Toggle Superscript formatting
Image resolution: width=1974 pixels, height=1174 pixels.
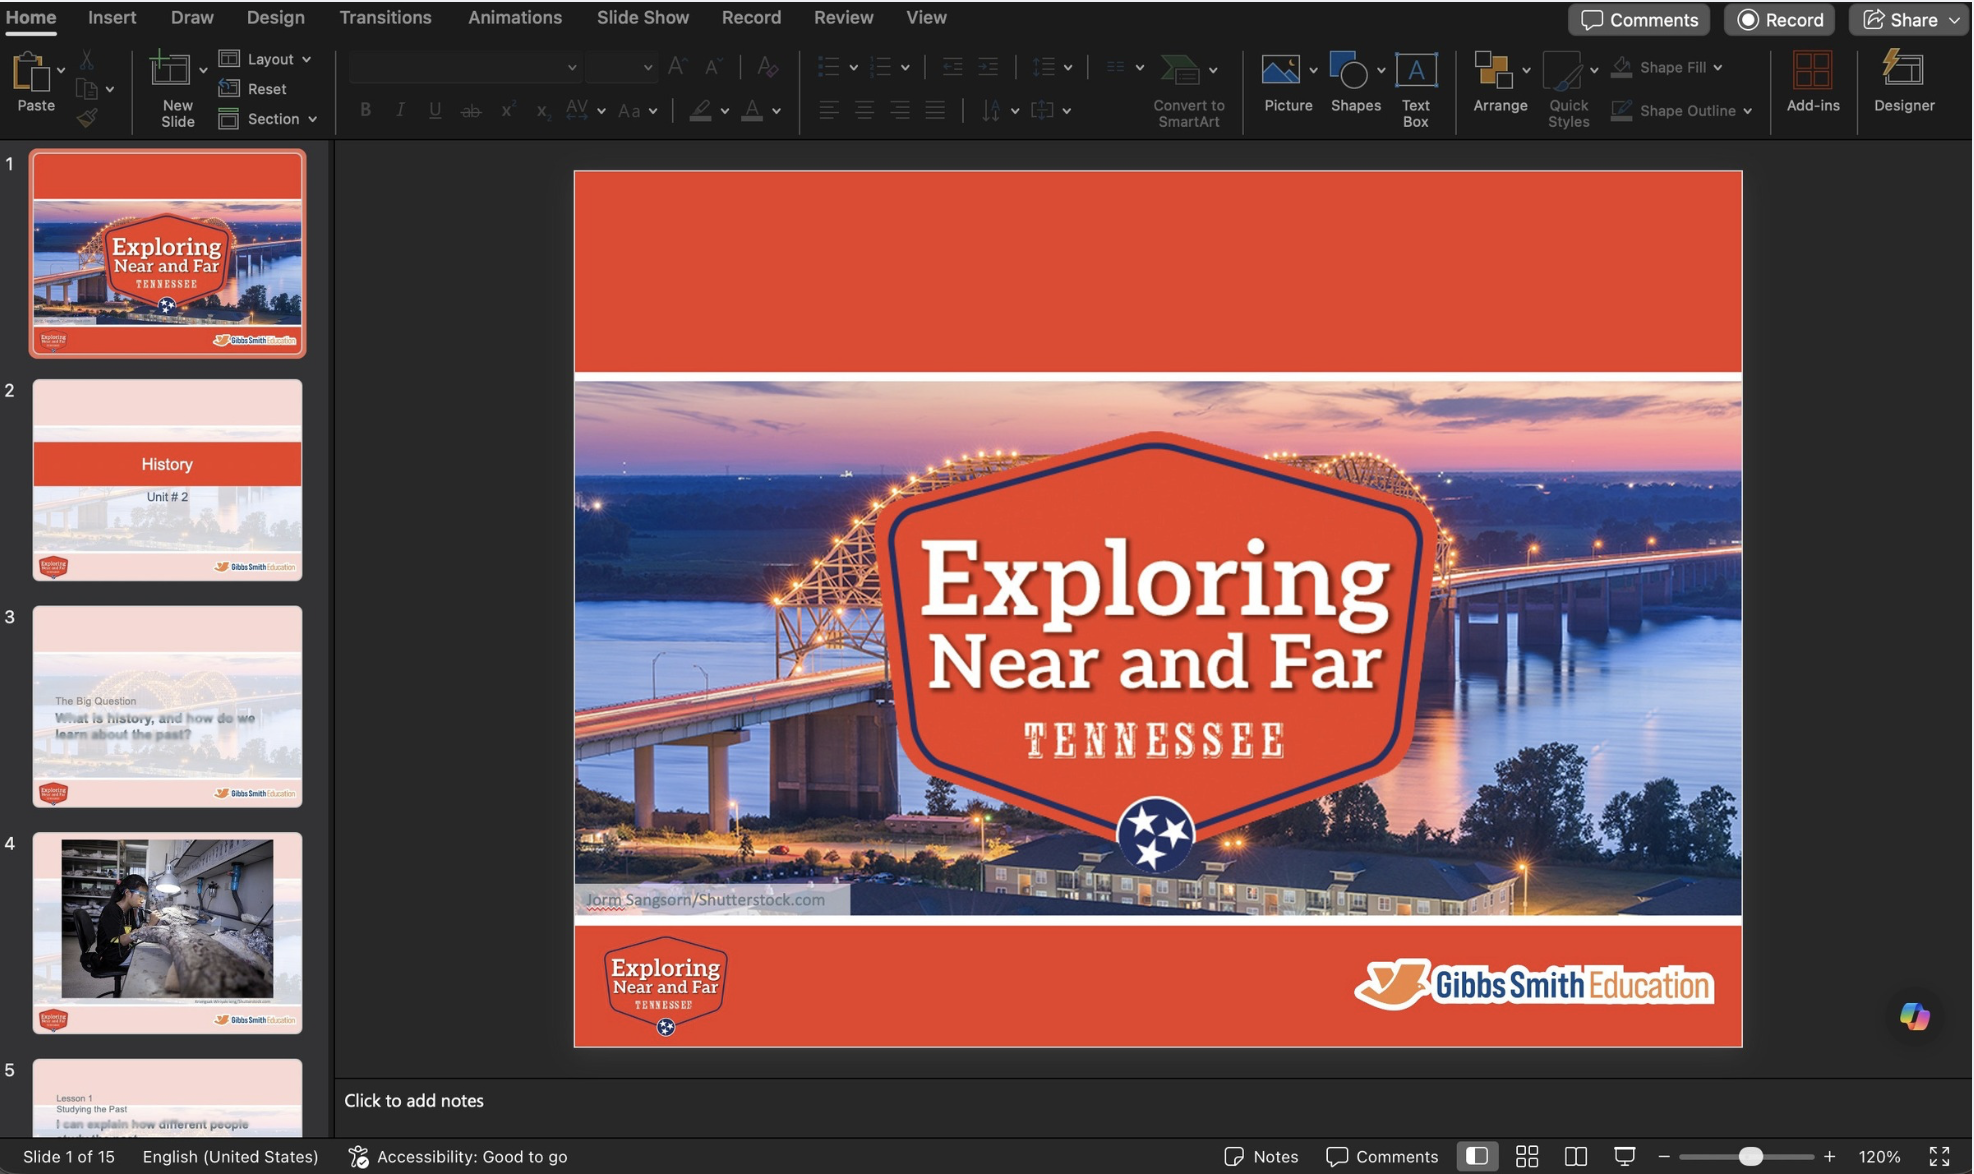(507, 110)
